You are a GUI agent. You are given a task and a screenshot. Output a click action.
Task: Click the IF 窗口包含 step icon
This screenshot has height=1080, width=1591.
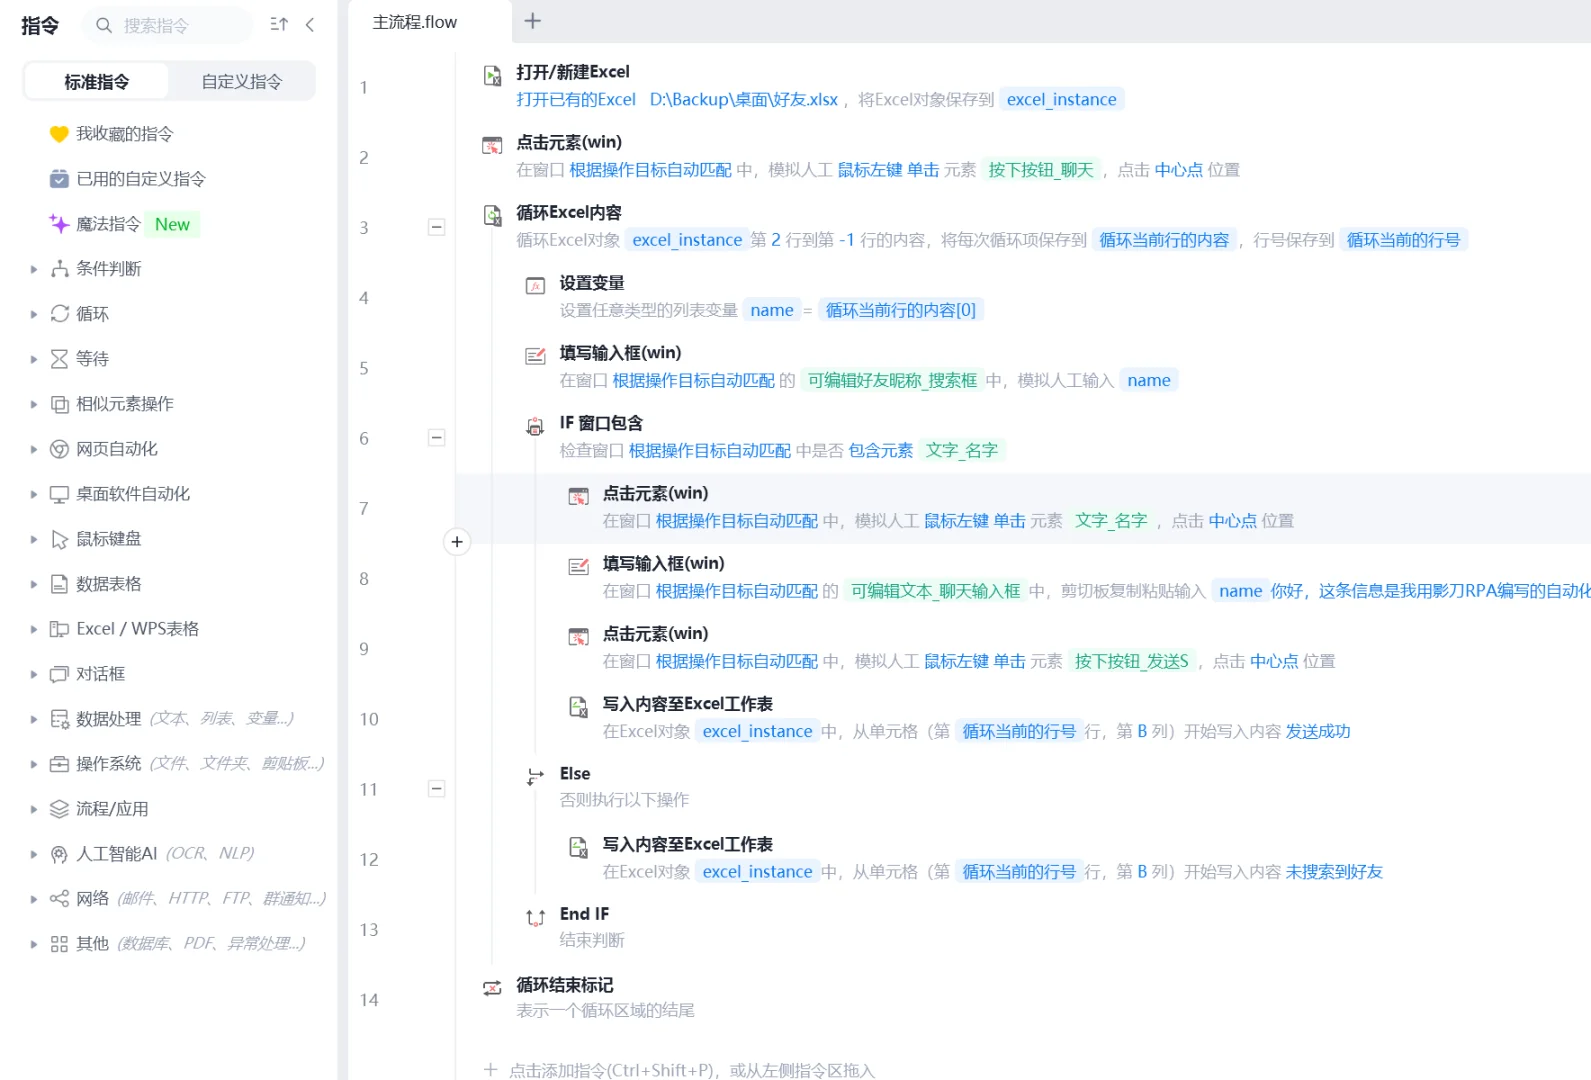pos(535,427)
